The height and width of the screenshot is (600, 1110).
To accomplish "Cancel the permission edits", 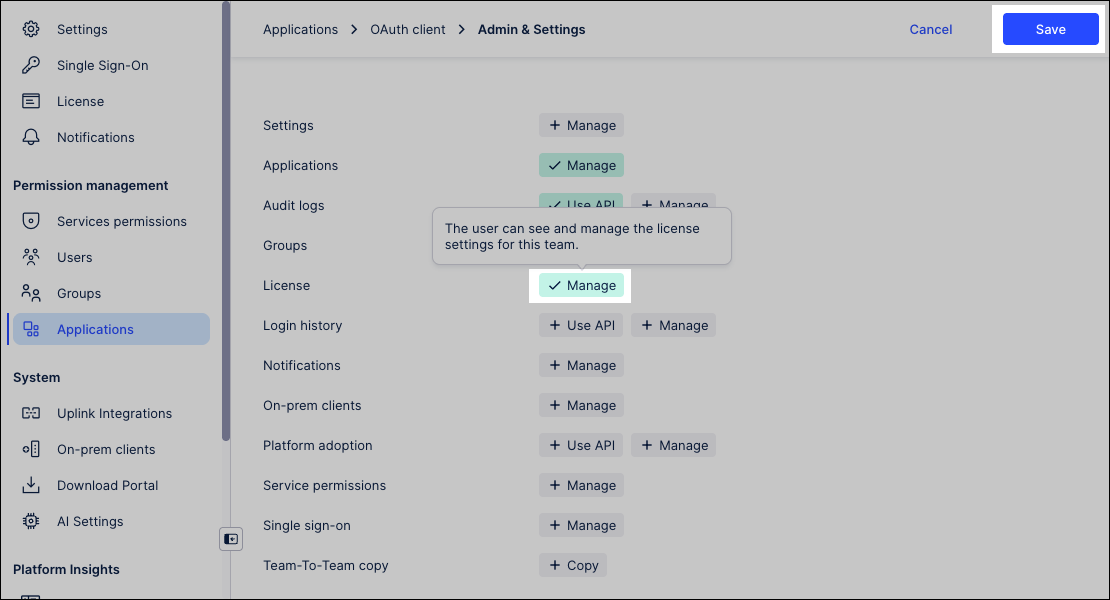I will (930, 29).
